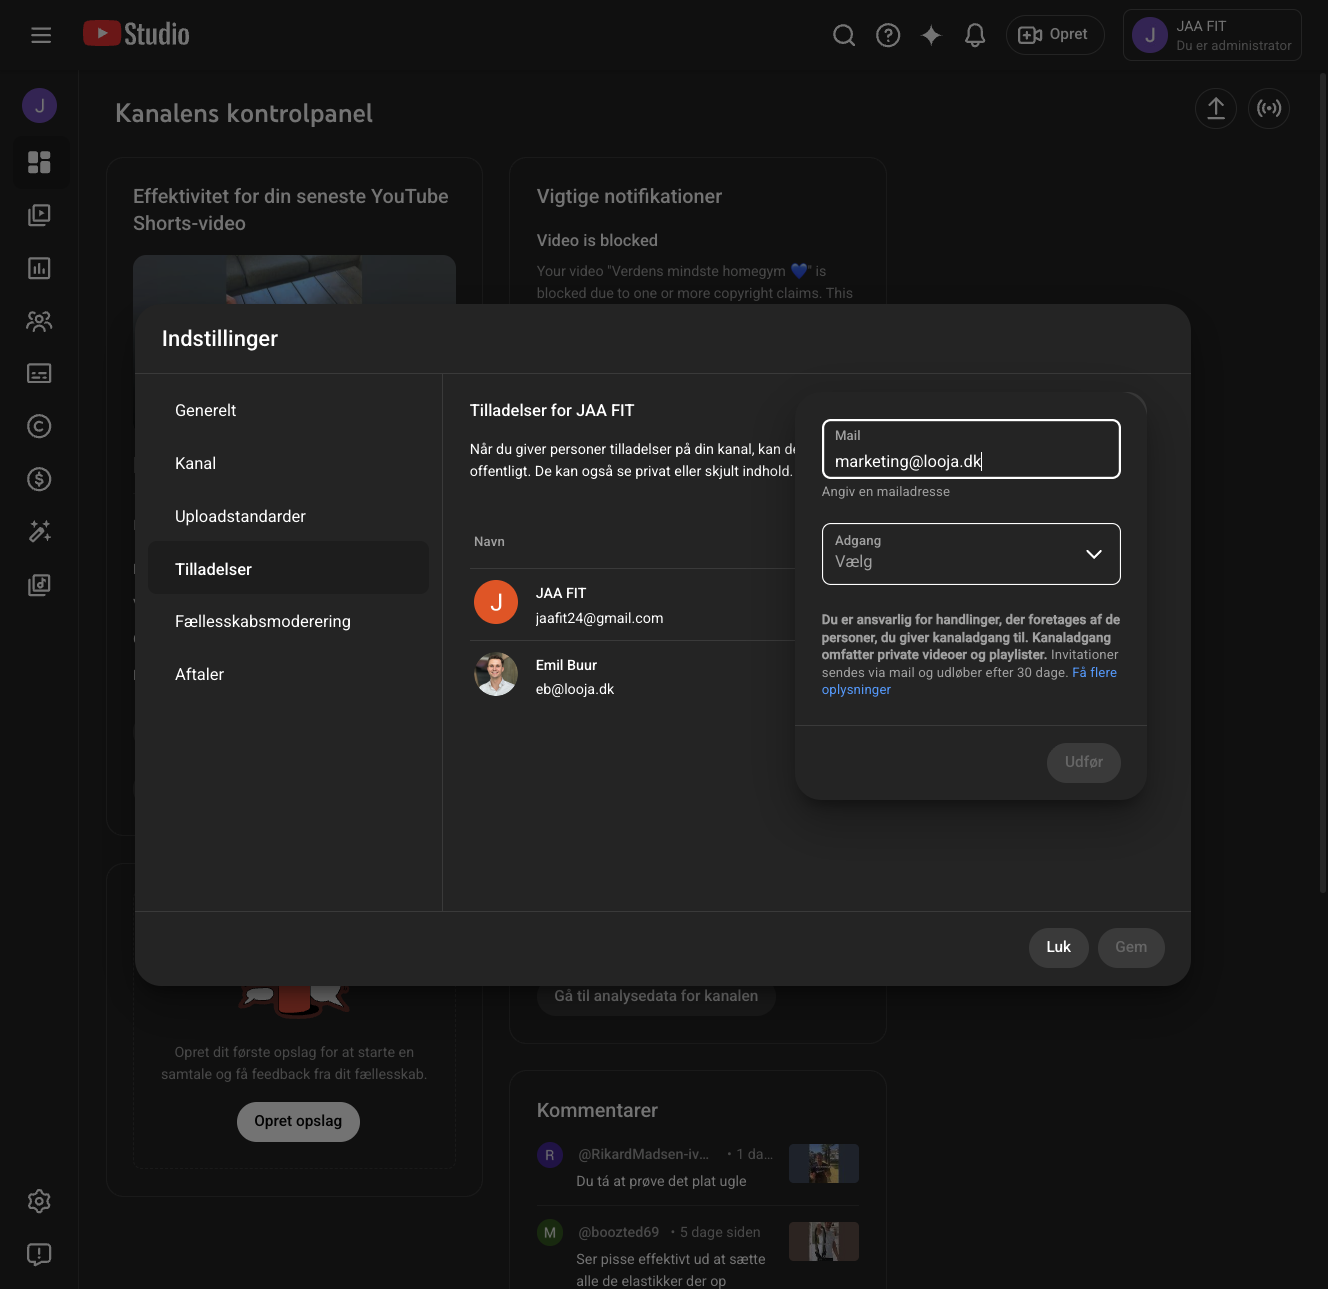Click the JAA FIT orange avatar
This screenshot has height=1289, width=1328.
coord(496,602)
